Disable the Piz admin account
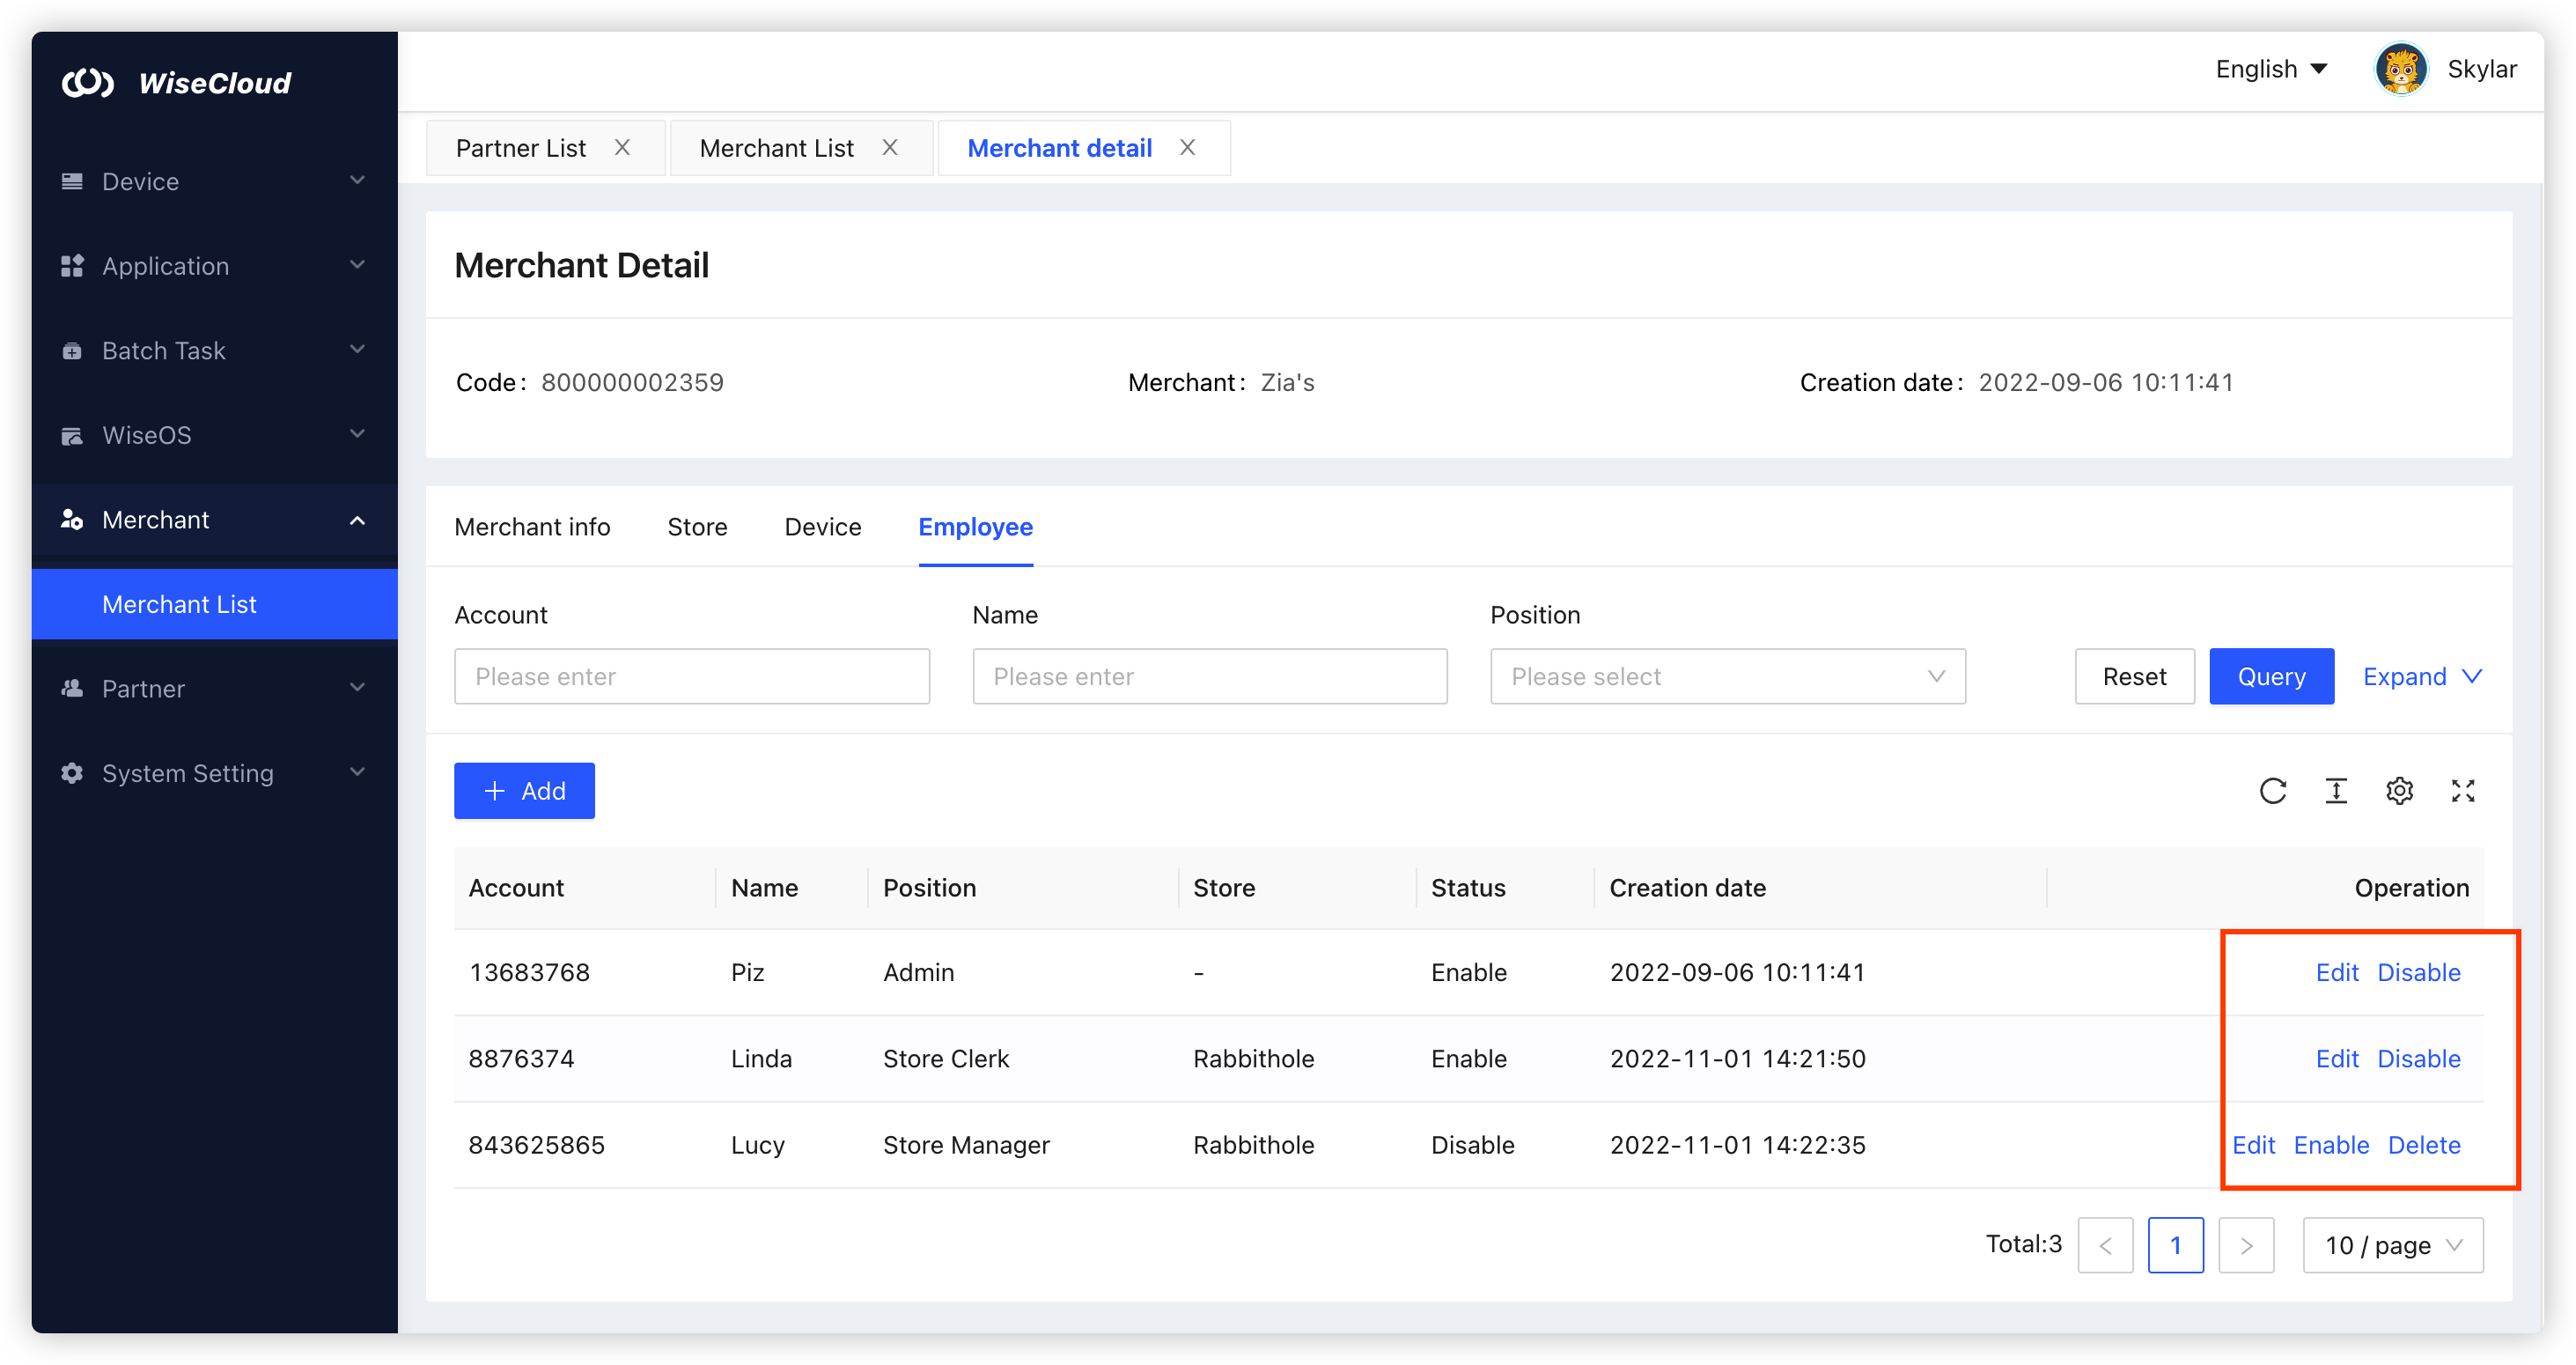The width and height of the screenshot is (2576, 1365). pos(2418,972)
